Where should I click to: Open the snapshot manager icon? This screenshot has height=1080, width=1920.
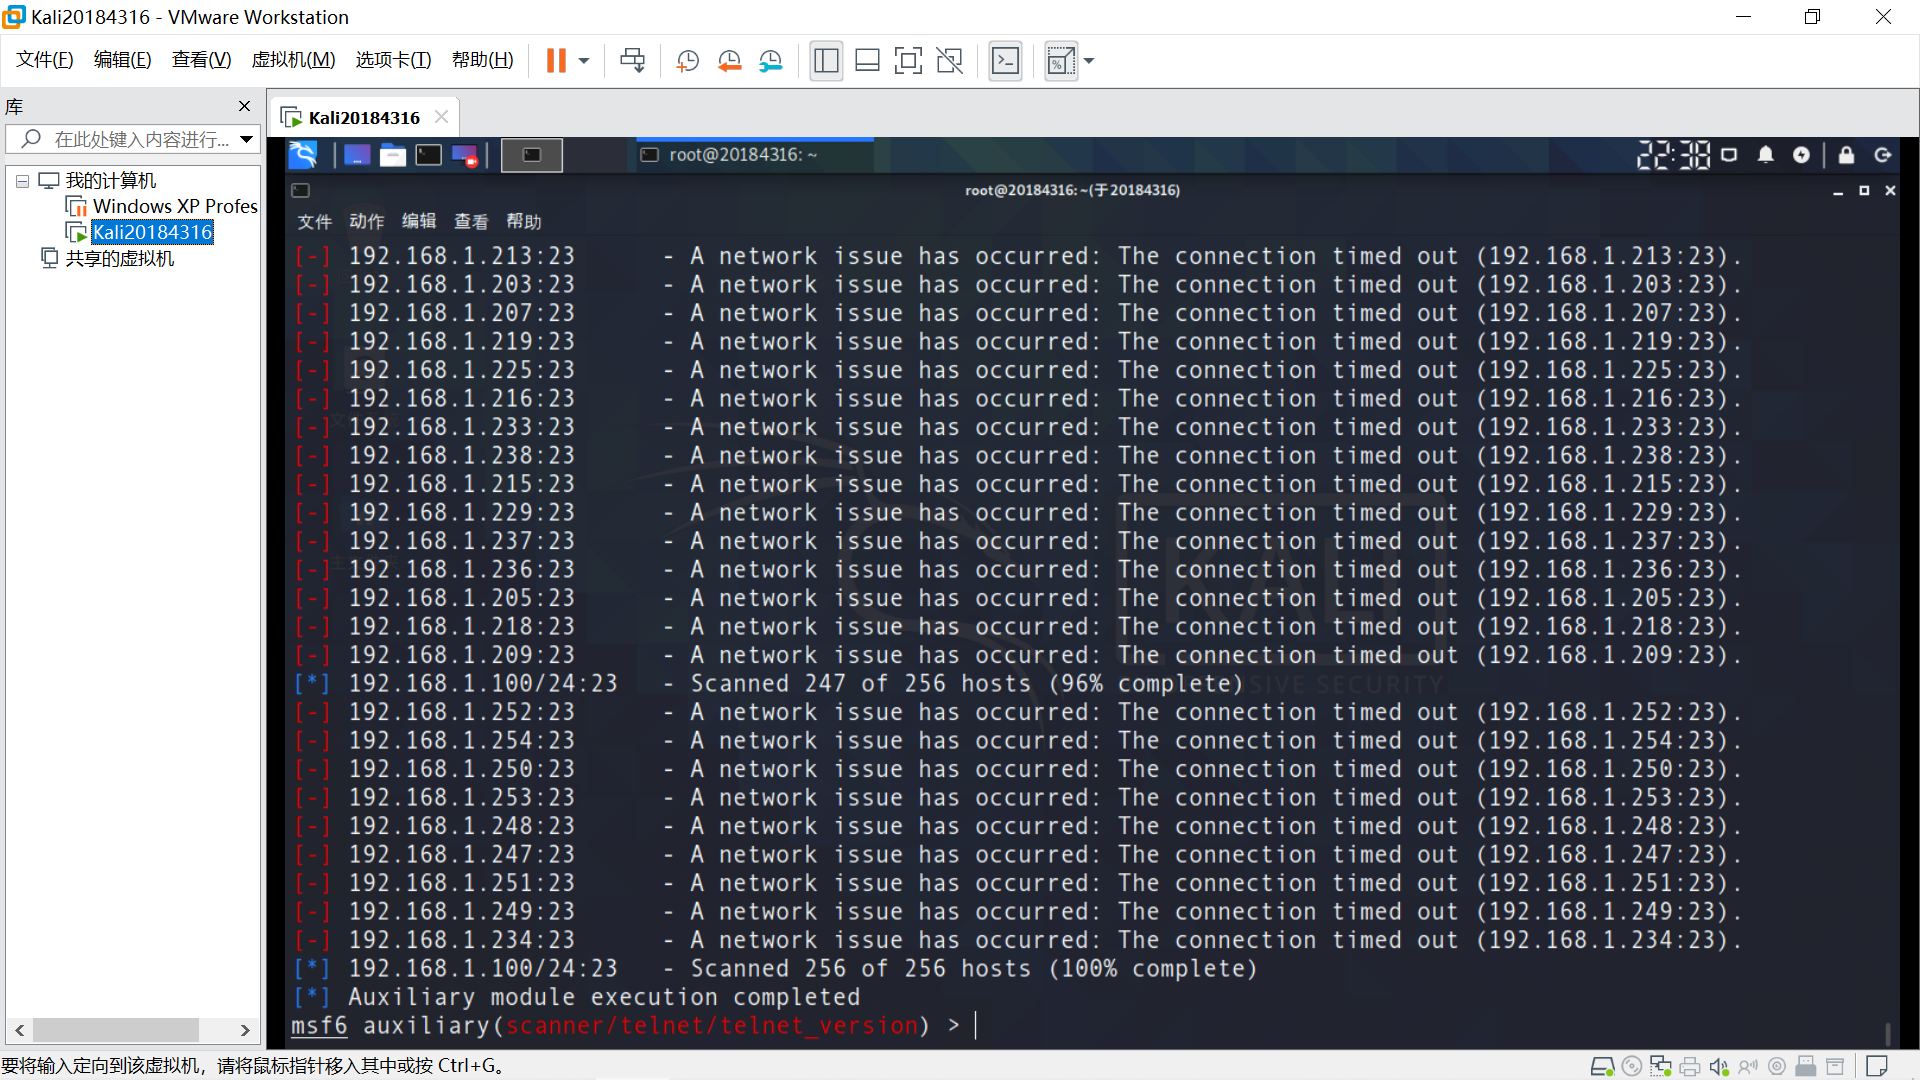[x=770, y=61]
